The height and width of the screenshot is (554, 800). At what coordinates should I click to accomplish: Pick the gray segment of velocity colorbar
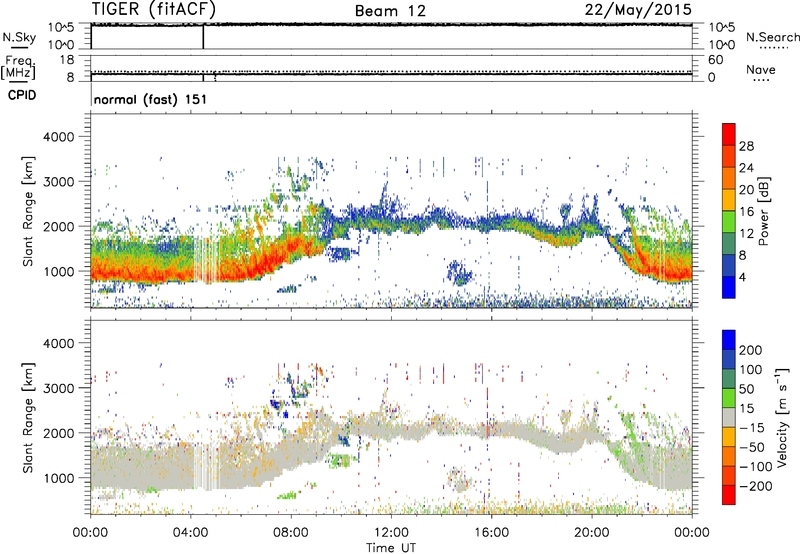pos(729,417)
